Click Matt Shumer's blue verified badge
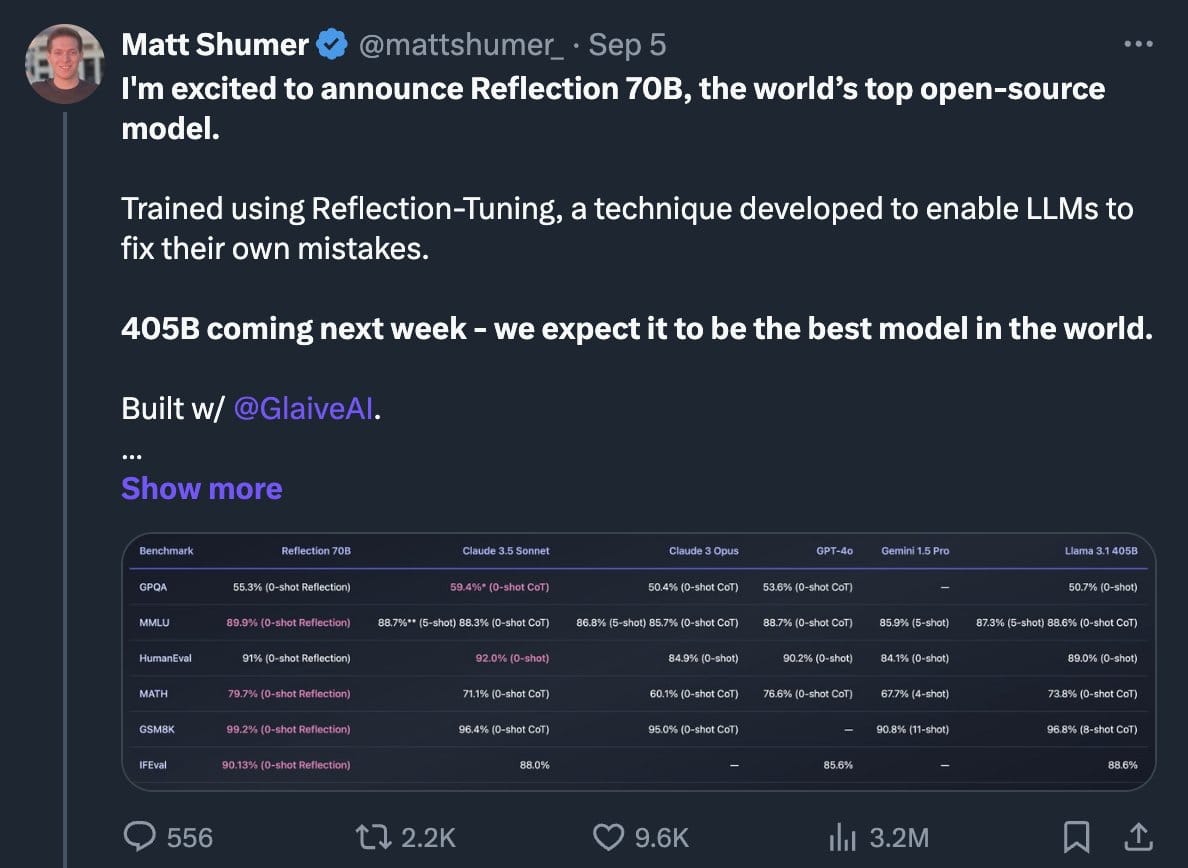 point(330,44)
